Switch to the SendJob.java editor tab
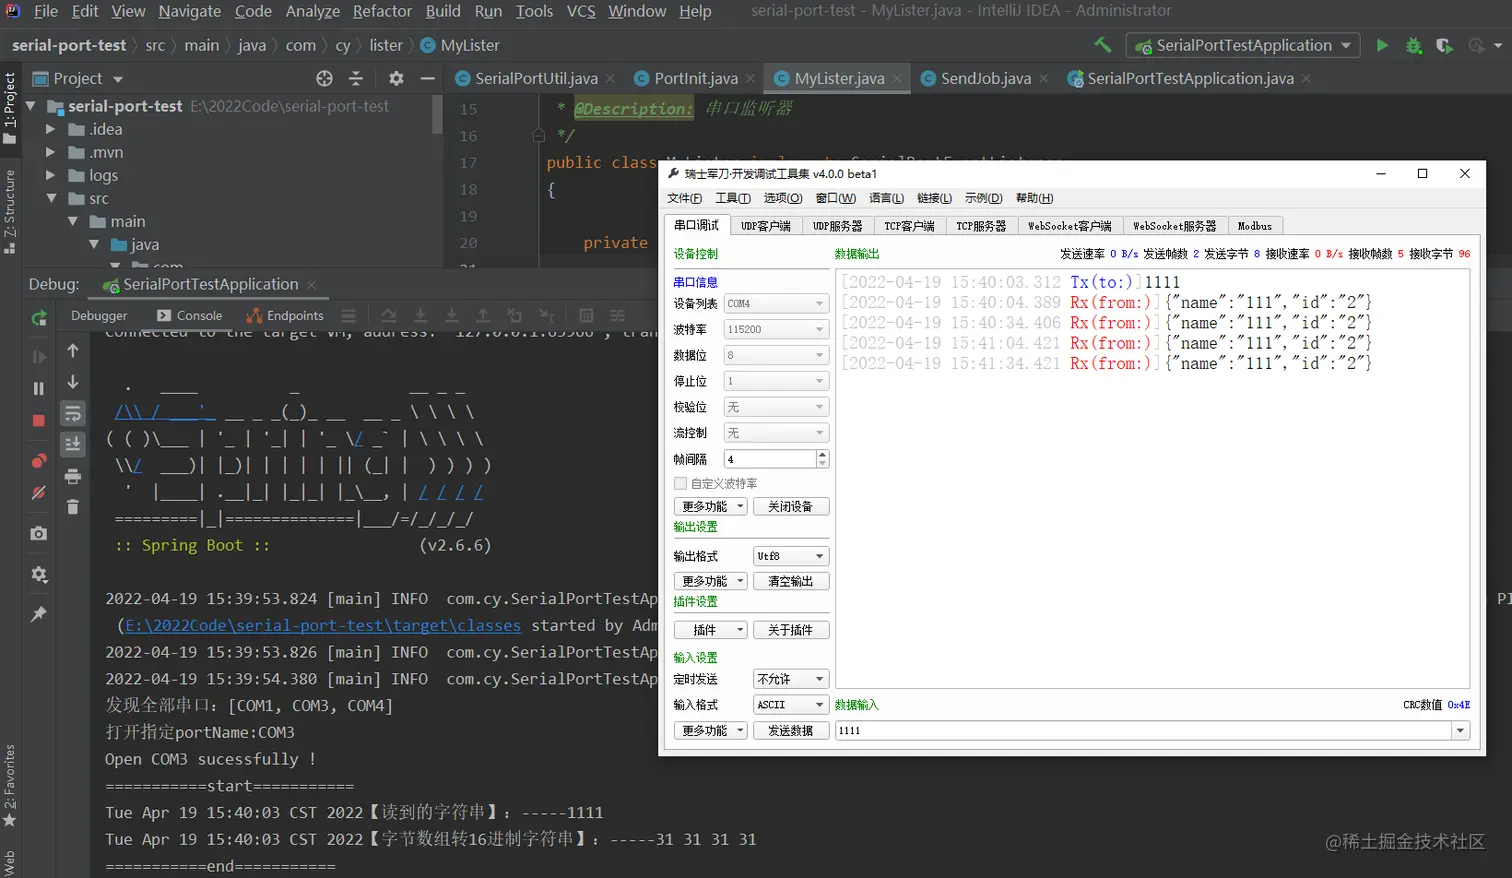 point(985,78)
